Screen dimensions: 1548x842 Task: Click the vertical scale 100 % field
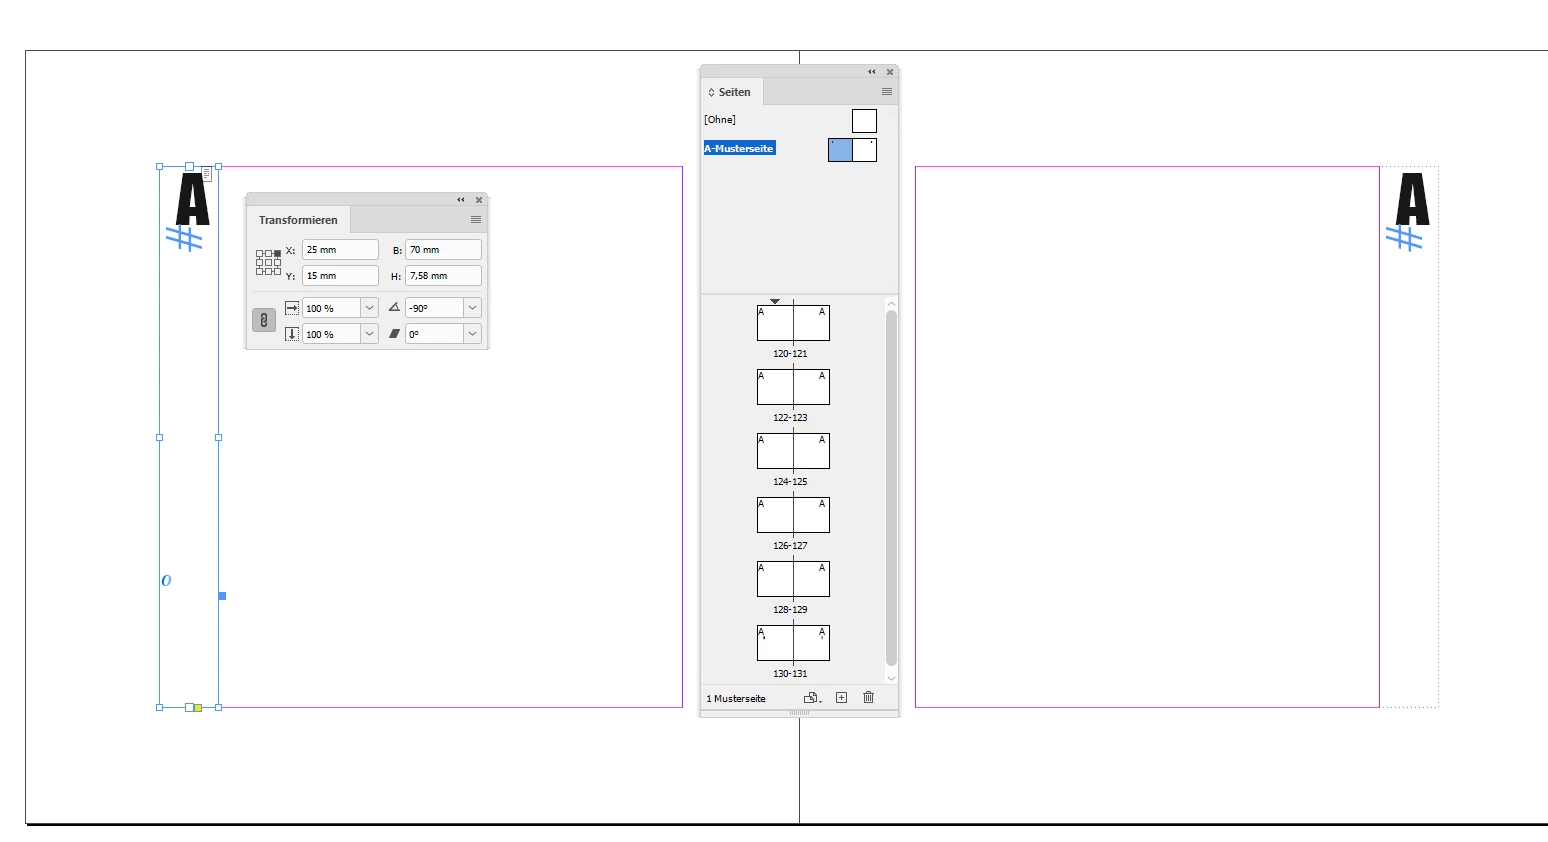point(331,334)
